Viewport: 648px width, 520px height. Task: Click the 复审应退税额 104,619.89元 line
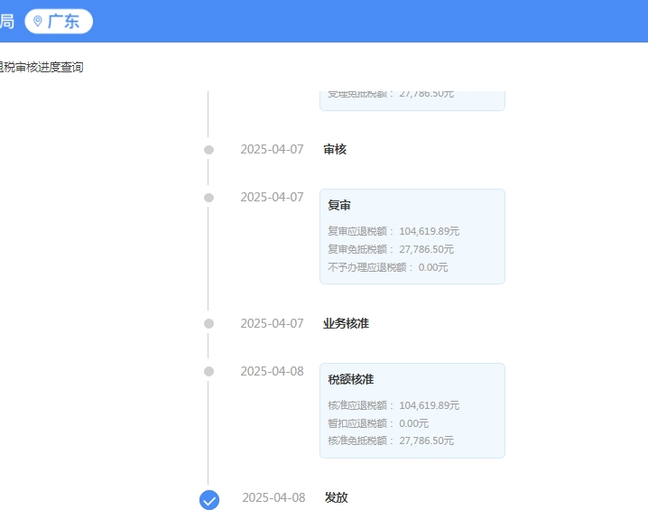pyautogui.click(x=393, y=231)
